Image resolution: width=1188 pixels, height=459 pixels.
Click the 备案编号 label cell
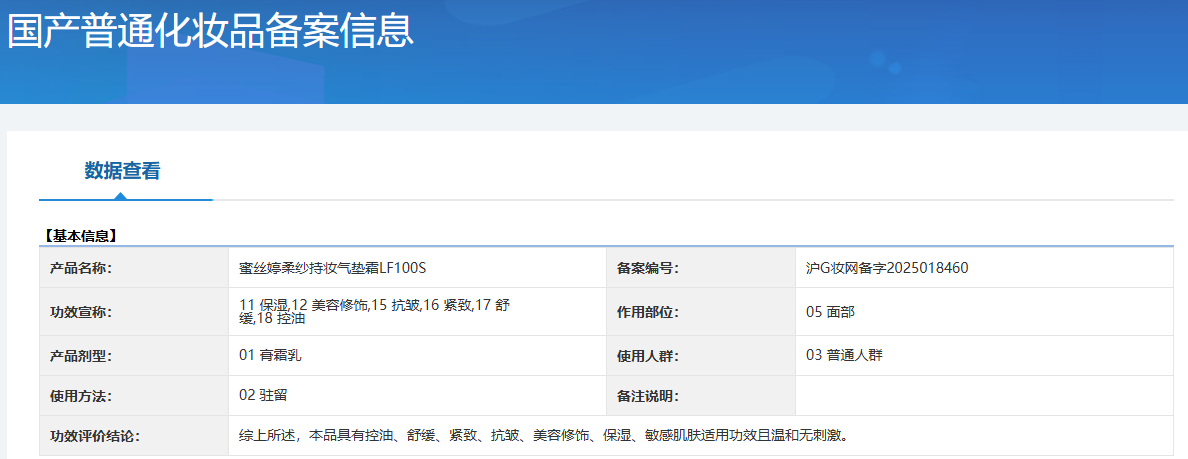[701, 268]
